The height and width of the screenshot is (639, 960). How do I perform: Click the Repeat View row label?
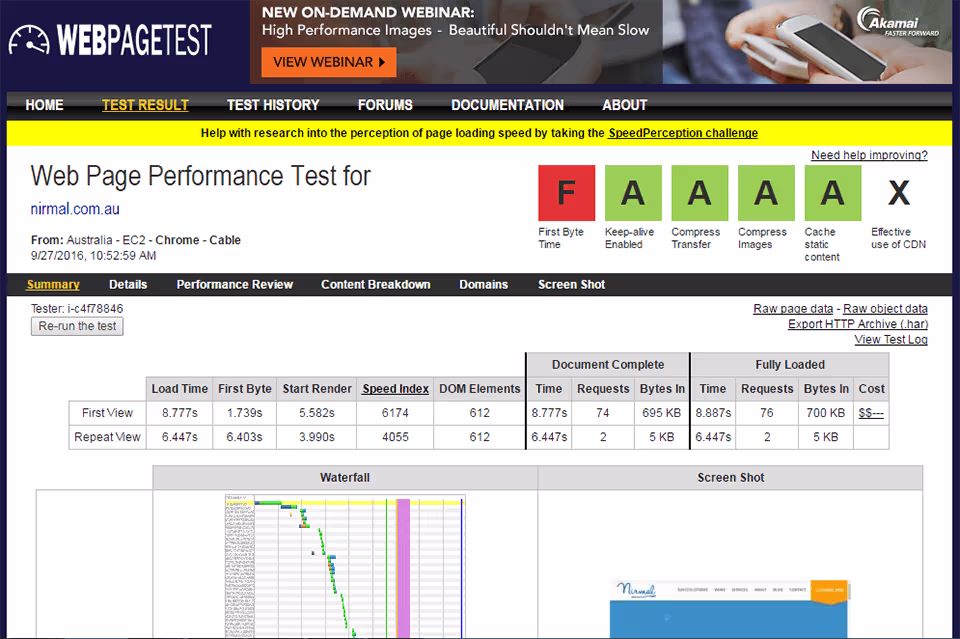pyautogui.click(x=107, y=437)
